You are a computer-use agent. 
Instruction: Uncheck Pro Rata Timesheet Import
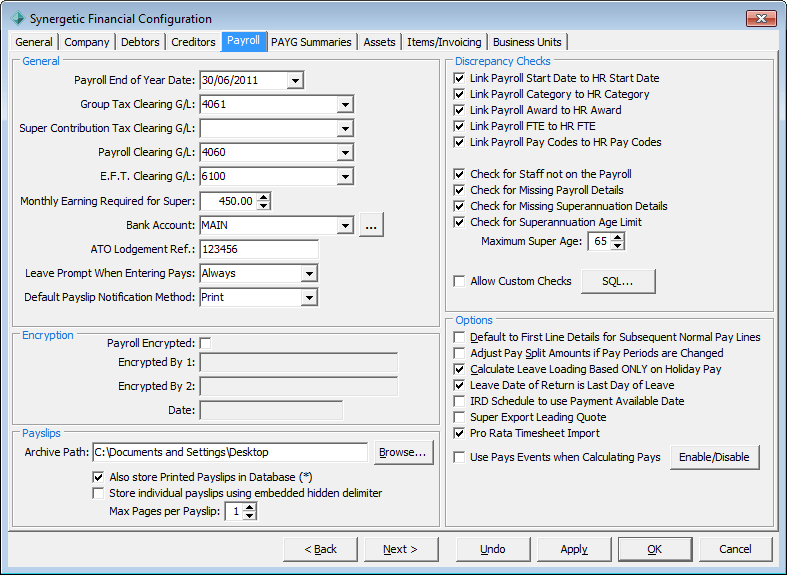[x=459, y=433]
